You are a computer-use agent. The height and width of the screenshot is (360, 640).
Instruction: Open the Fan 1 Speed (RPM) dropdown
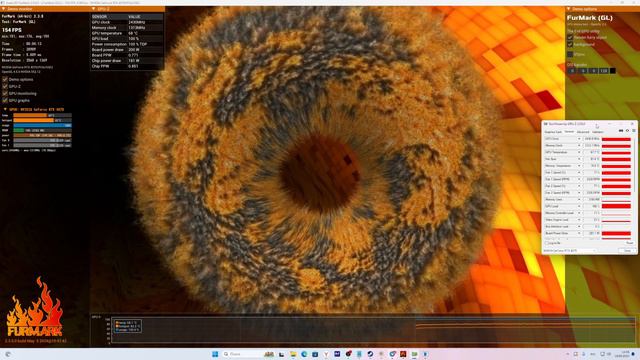click(579, 179)
